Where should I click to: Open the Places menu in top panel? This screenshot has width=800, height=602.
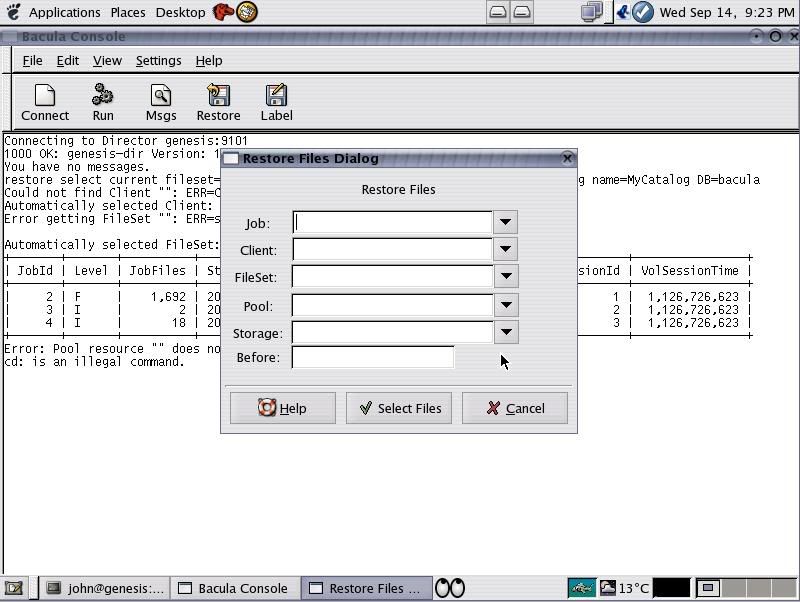click(128, 12)
